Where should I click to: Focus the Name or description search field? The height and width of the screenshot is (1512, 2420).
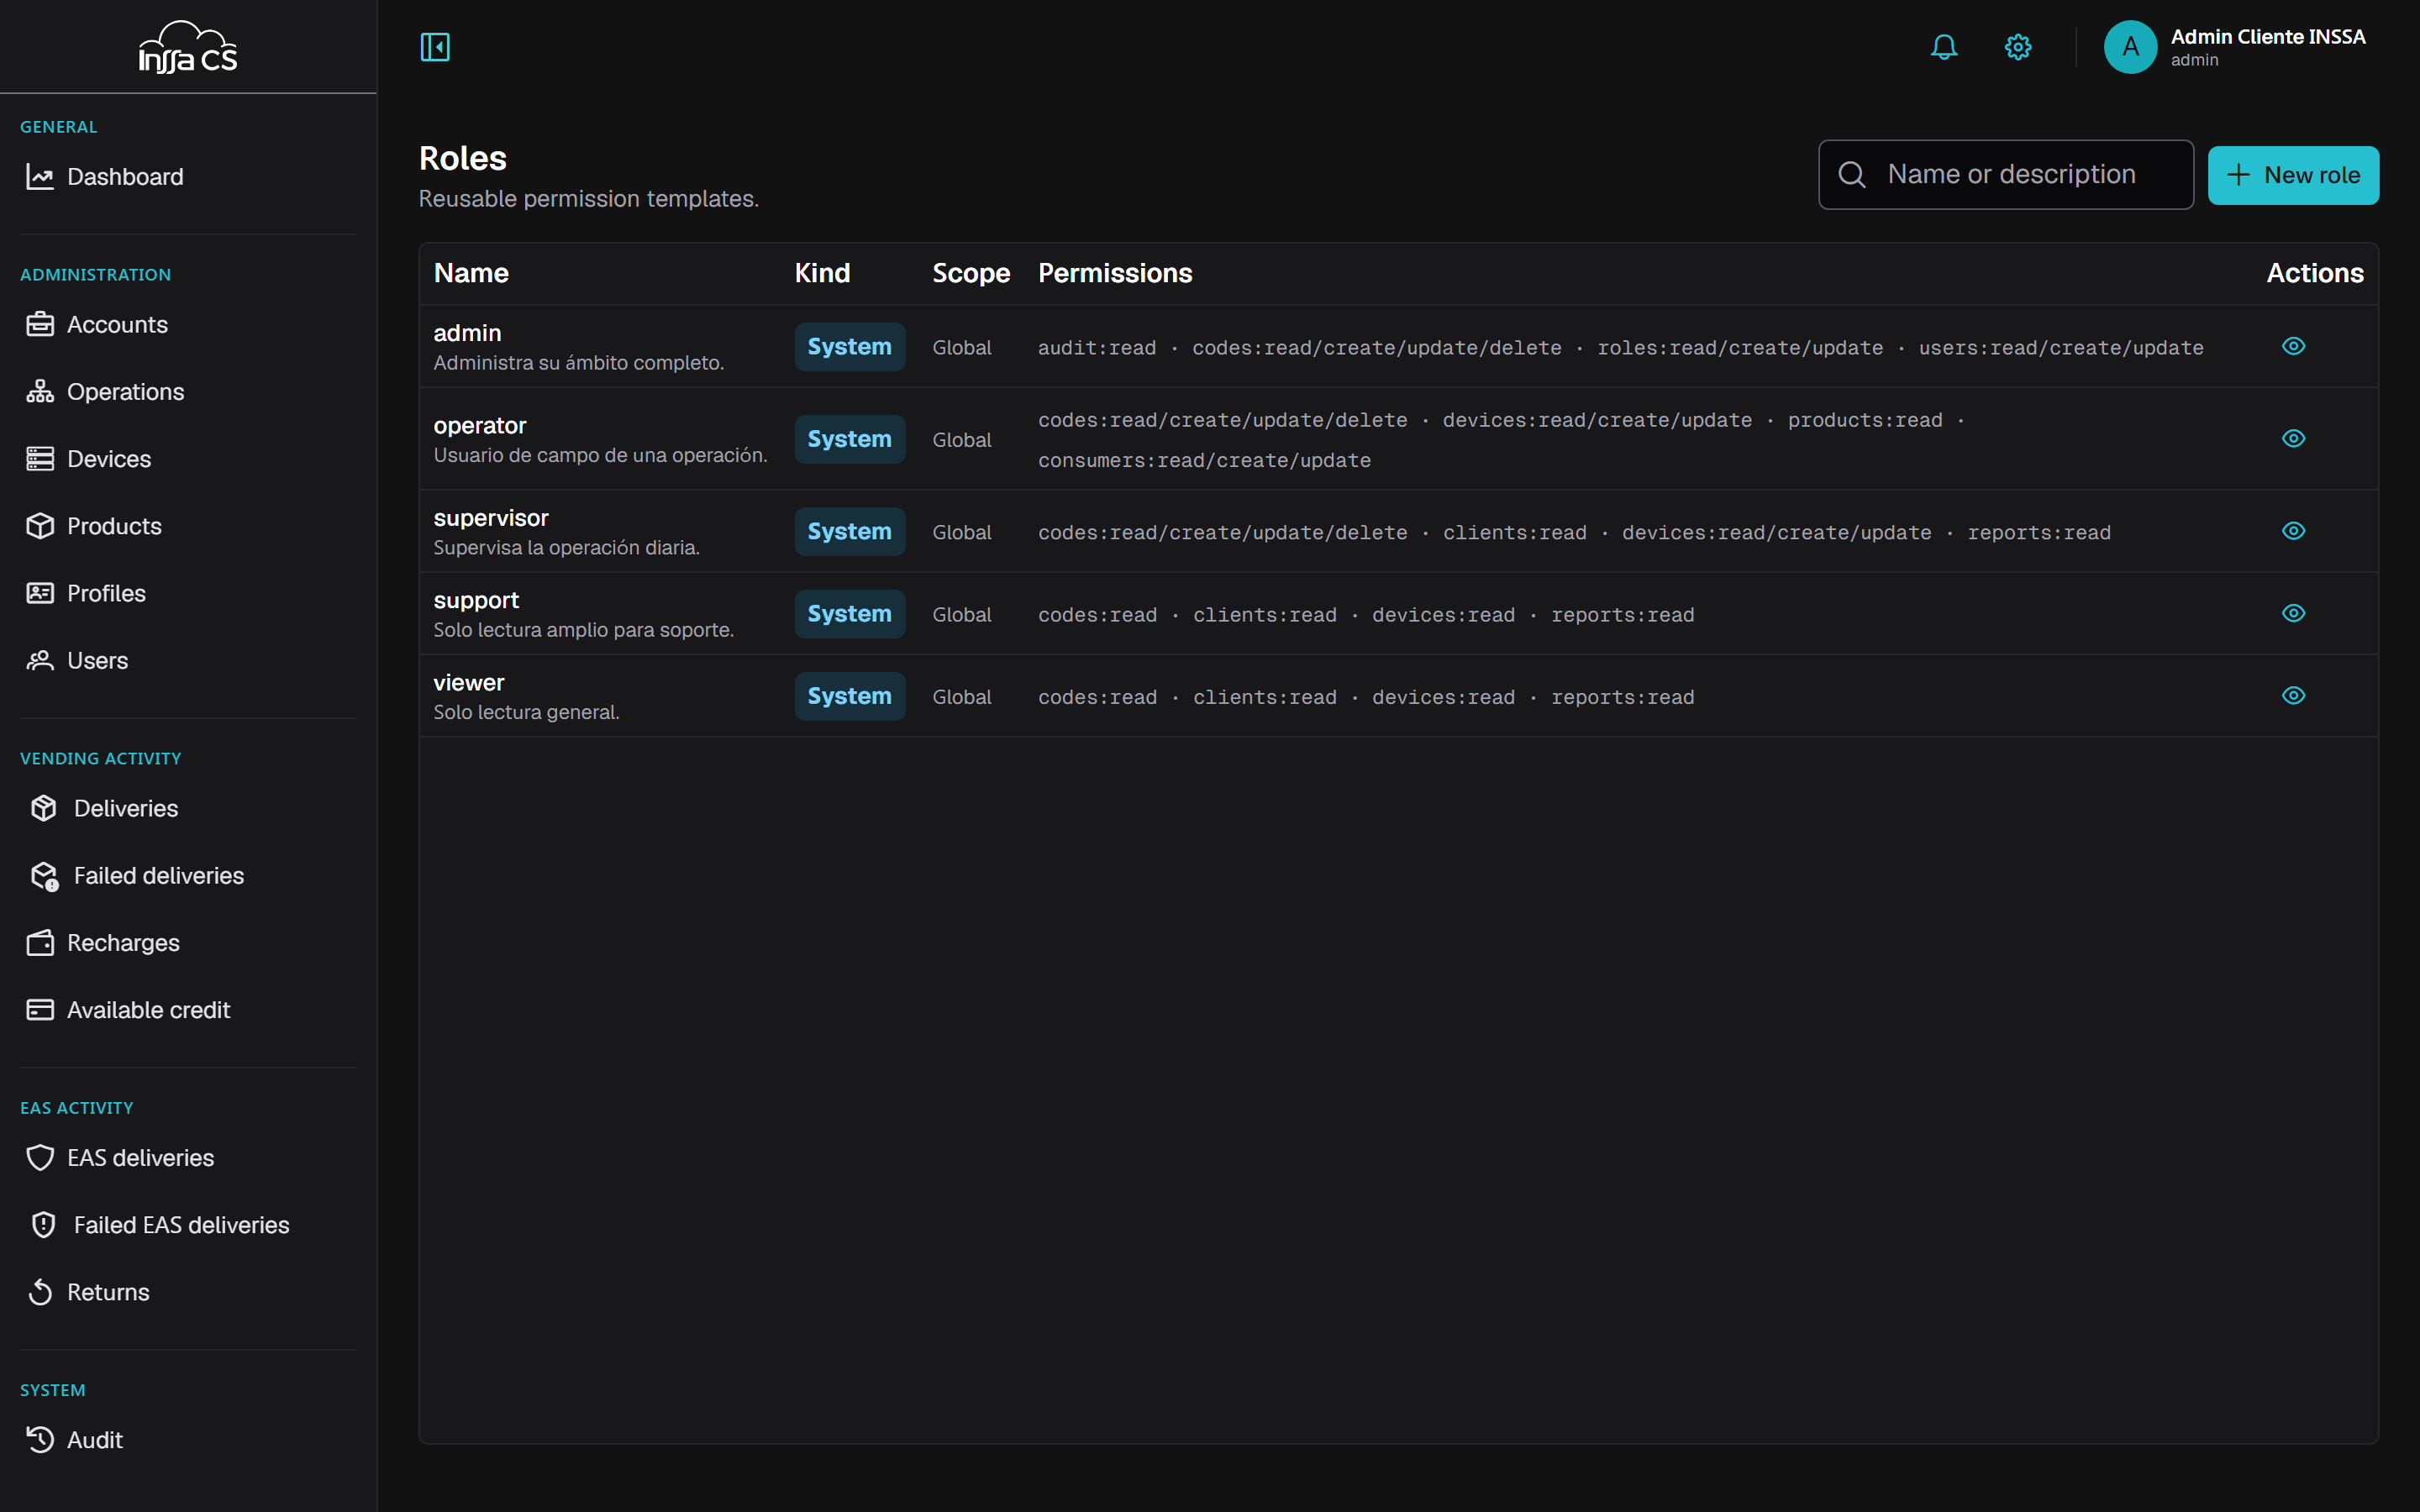pyautogui.click(x=2005, y=175)
